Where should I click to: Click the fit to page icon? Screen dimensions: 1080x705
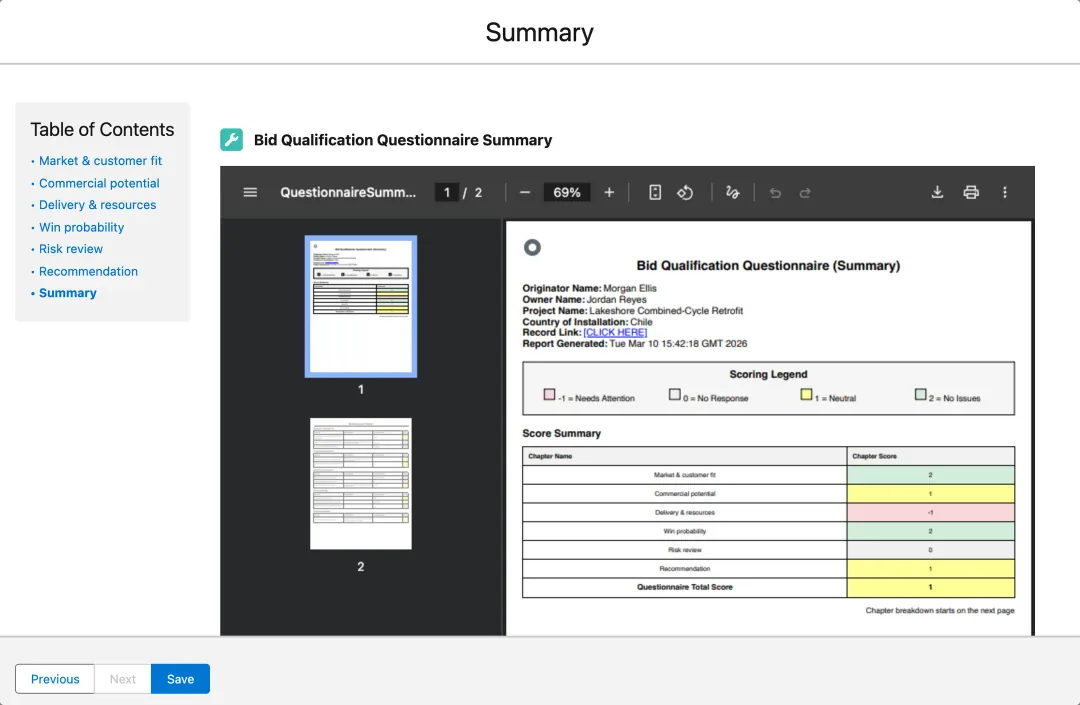pos(655,192)
